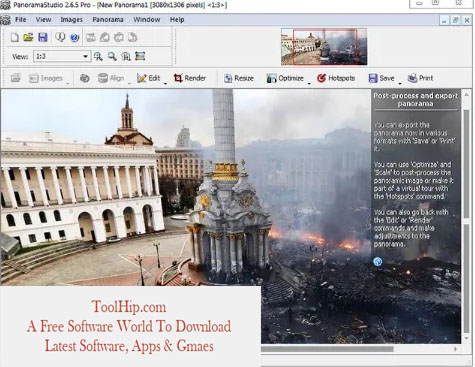This screenshot has height=367, width=475.
Task: Open help via blue question mark icon
Action: coord(75,37)
